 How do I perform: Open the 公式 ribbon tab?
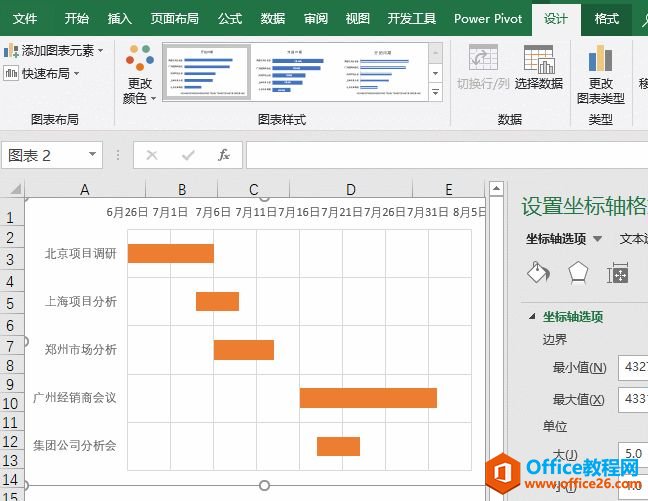(230, 19)
